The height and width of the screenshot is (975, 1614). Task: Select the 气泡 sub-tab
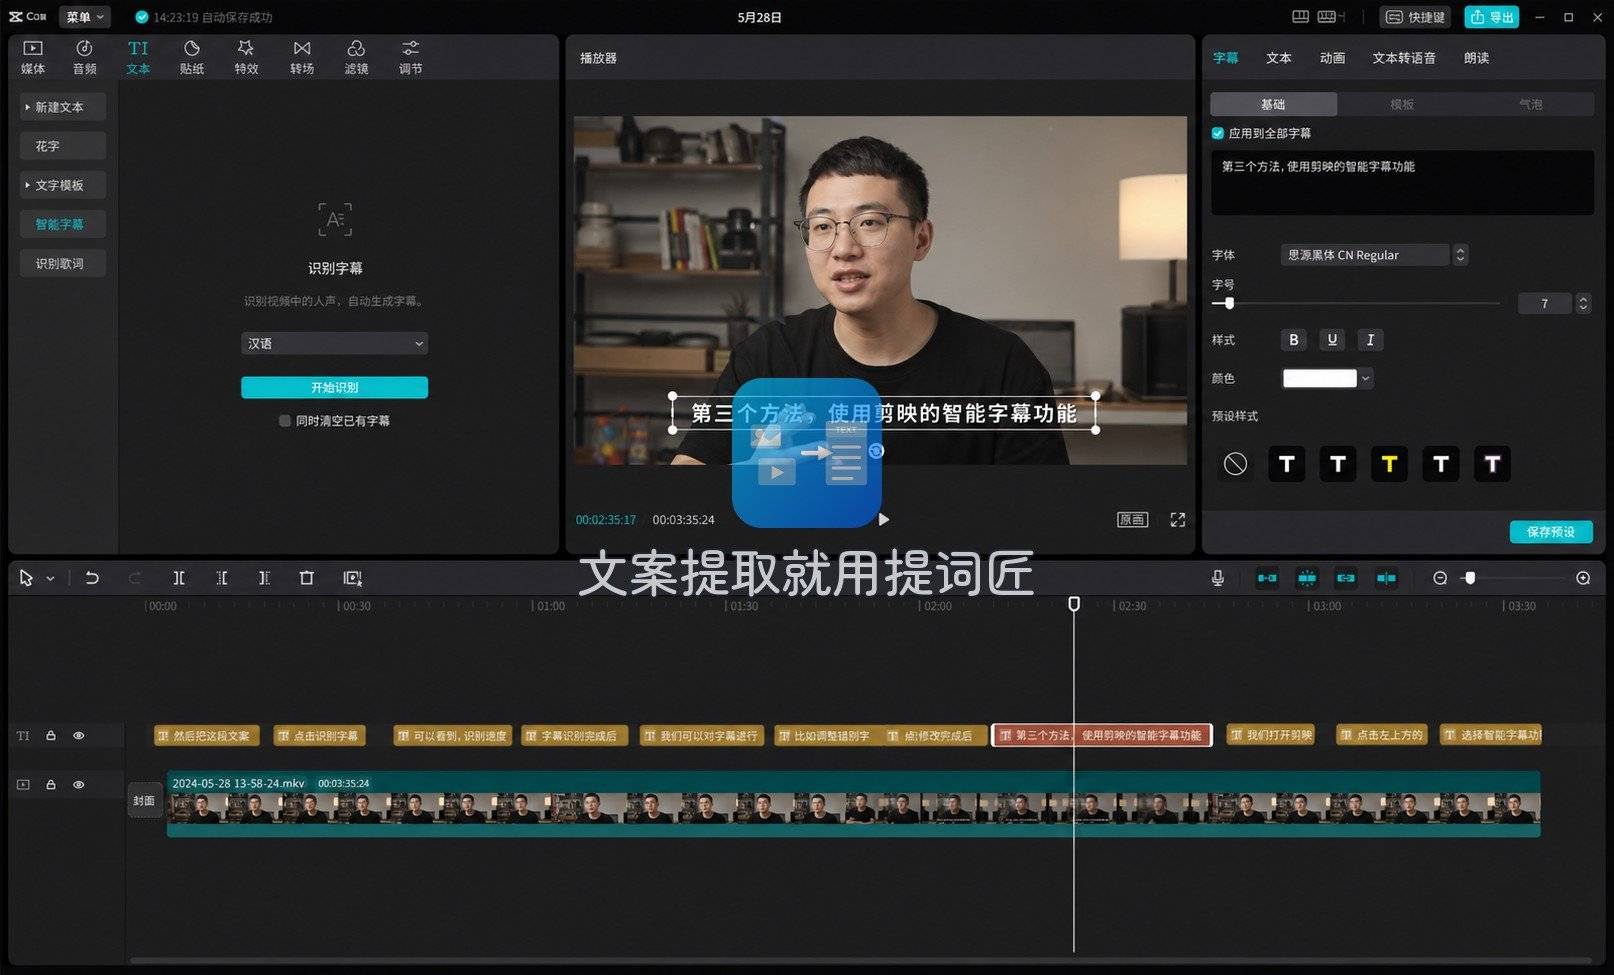pyautogui.click(x=1530, y=104)
